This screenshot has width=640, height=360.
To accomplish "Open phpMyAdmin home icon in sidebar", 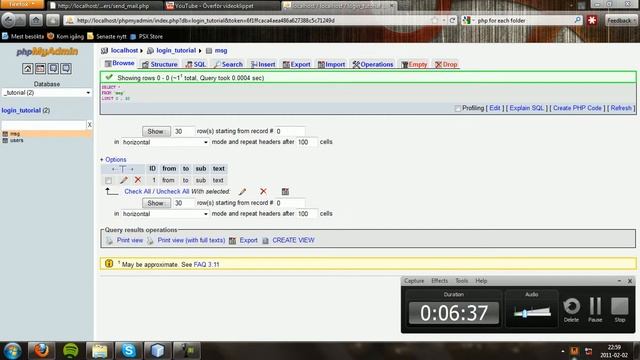I will coord(27,68).
